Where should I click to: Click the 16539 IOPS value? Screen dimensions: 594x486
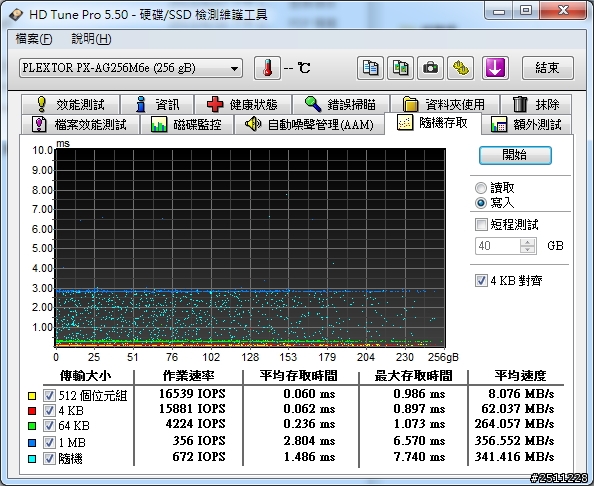pyautogui.click(x=192, y=394)
